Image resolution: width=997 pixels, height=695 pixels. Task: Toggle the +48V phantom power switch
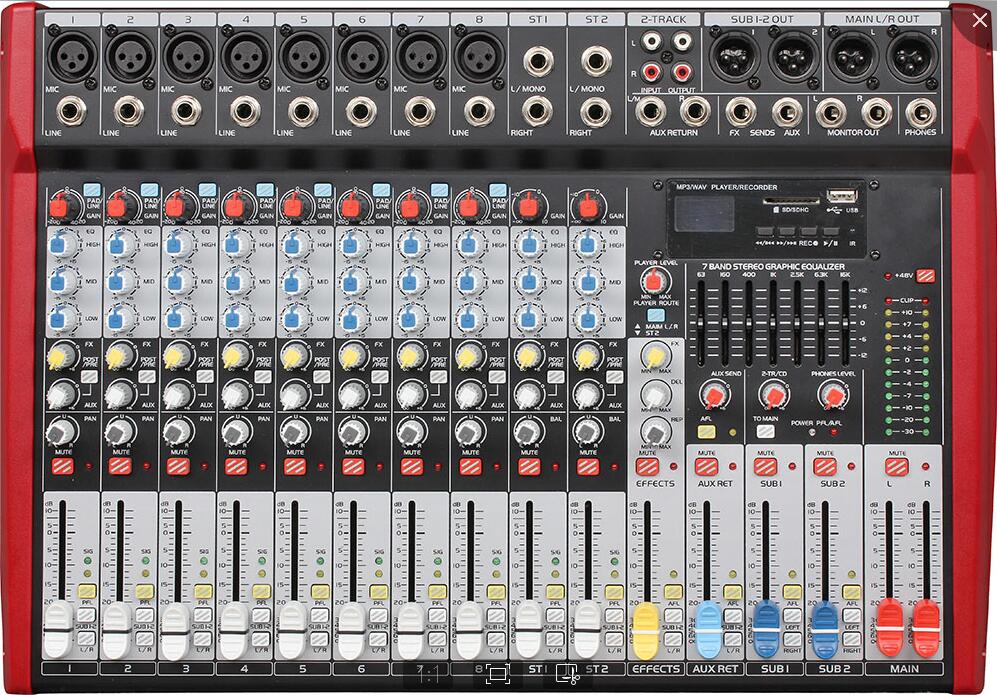pos(925,276)
